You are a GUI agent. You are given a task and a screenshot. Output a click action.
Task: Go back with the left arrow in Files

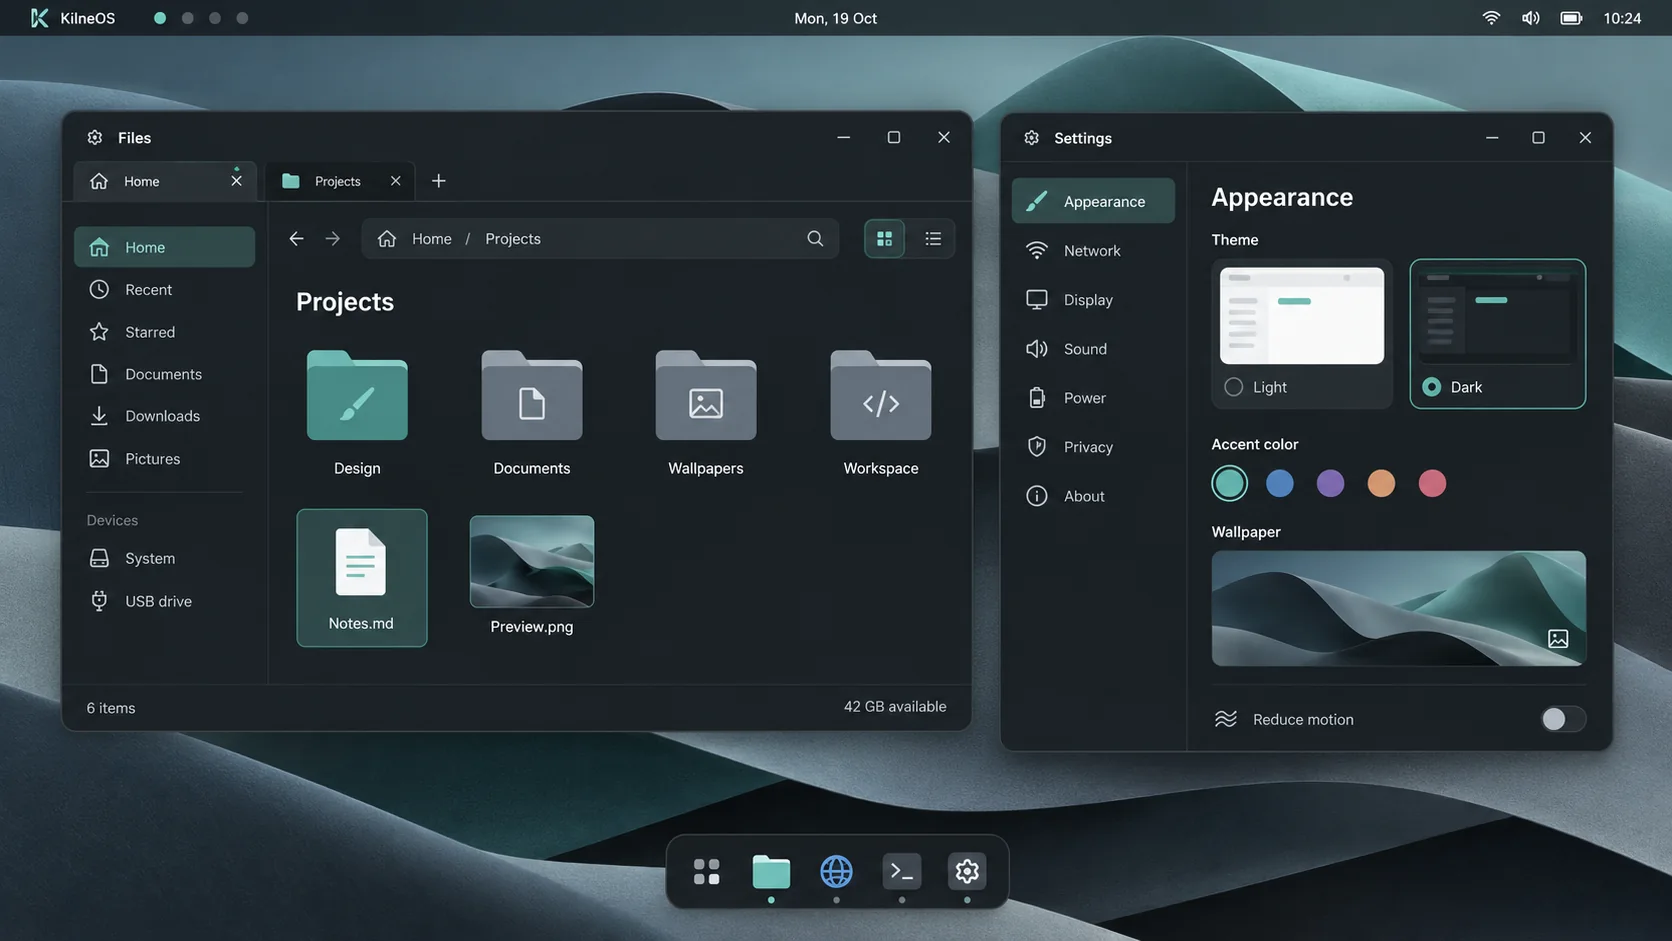click(296, 239)
